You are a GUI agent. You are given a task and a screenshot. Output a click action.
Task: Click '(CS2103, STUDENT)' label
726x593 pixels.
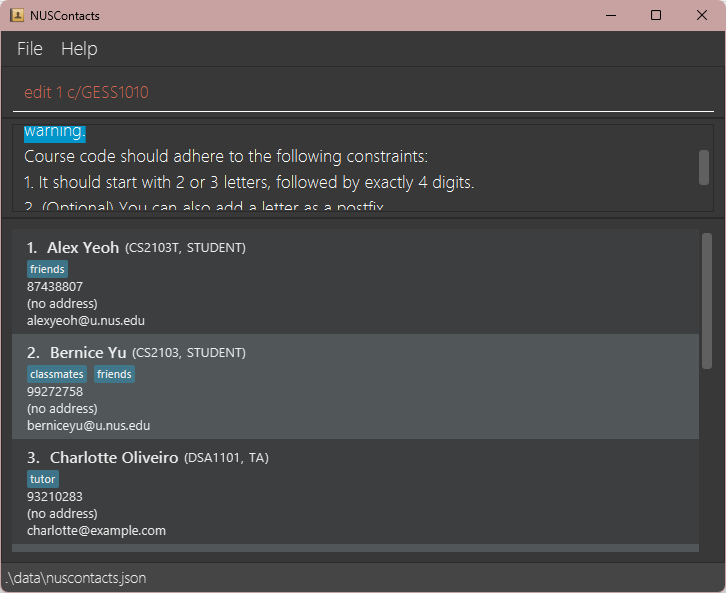click(x=189, y=353)
